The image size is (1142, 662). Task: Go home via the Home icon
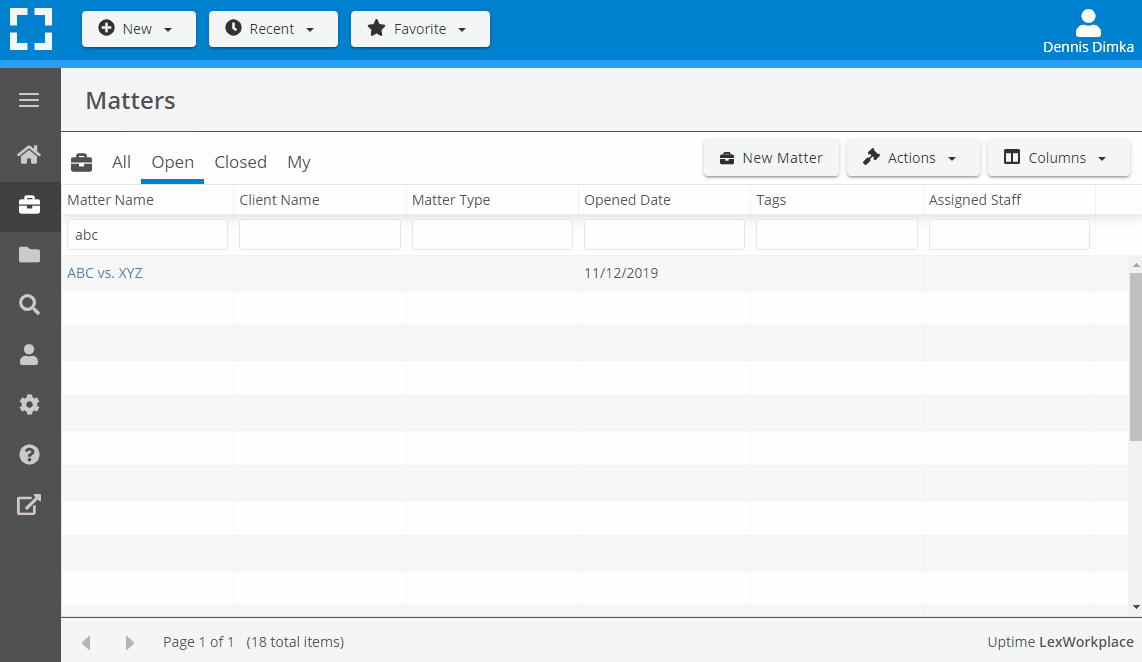tap(29, 155)
